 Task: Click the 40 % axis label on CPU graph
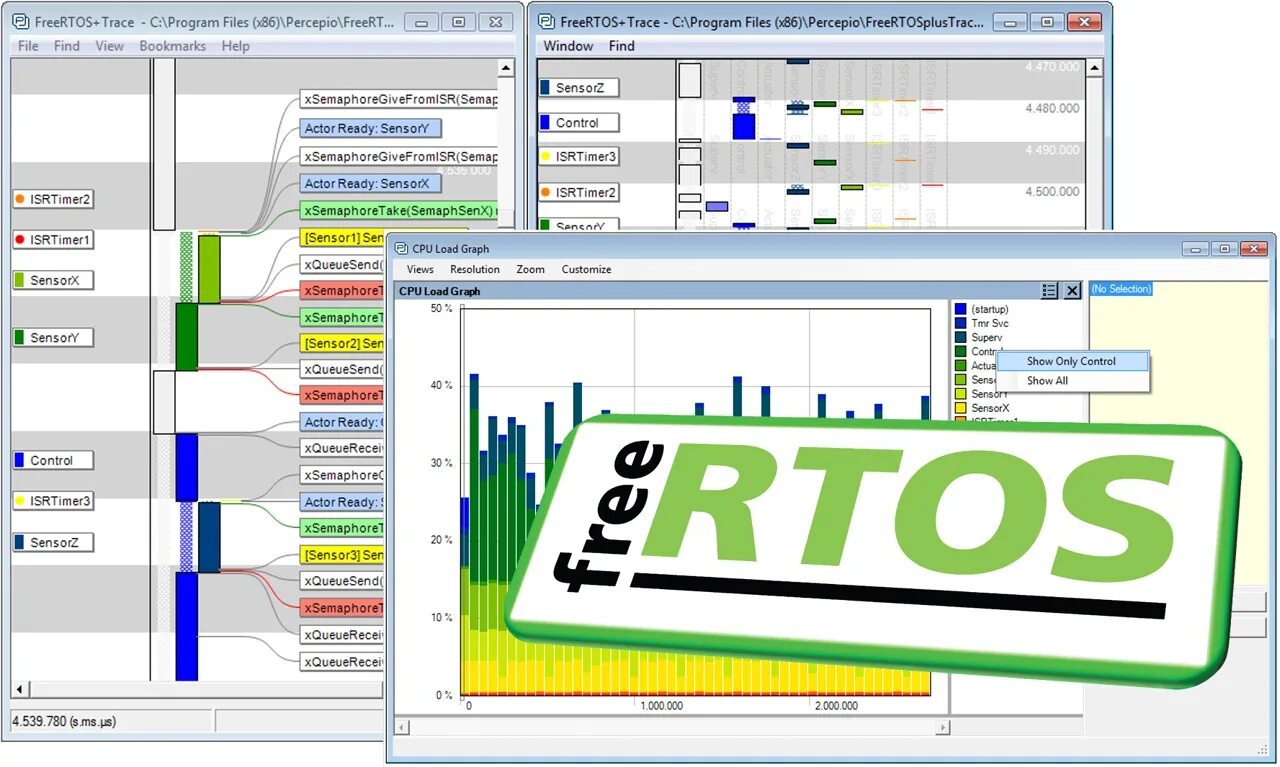[x=441, y=385]
